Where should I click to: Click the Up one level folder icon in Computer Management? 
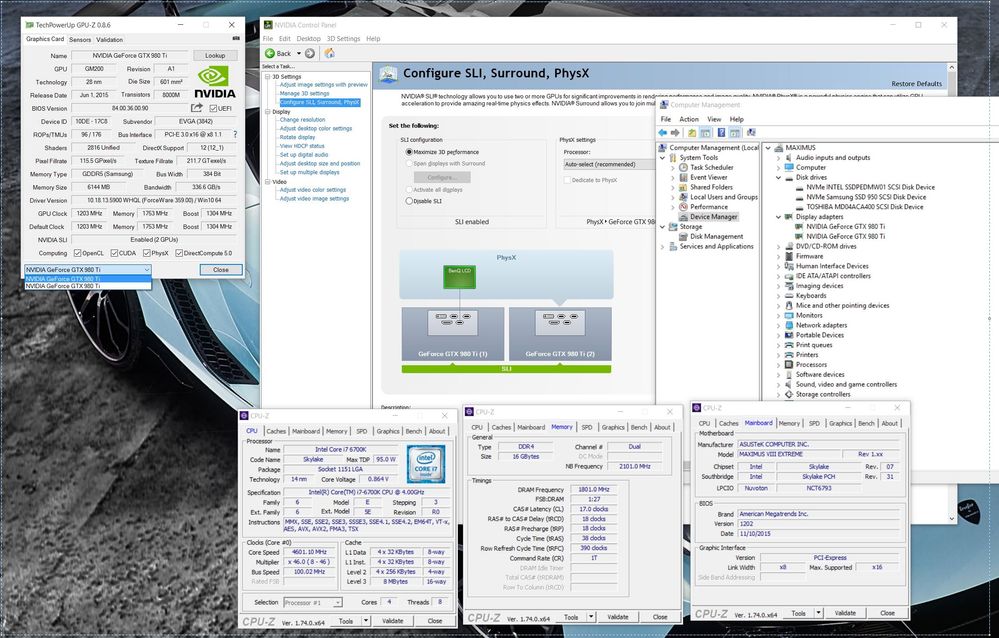692,133
